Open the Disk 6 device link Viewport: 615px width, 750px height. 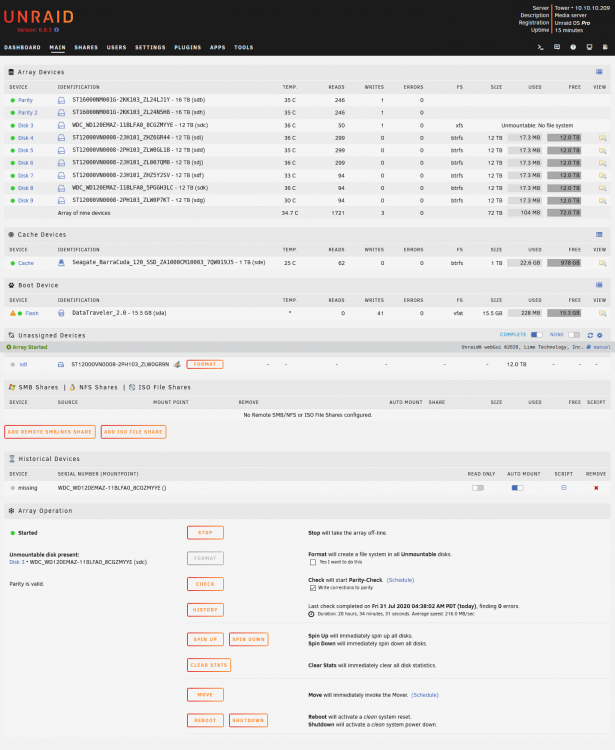[26, 163]
